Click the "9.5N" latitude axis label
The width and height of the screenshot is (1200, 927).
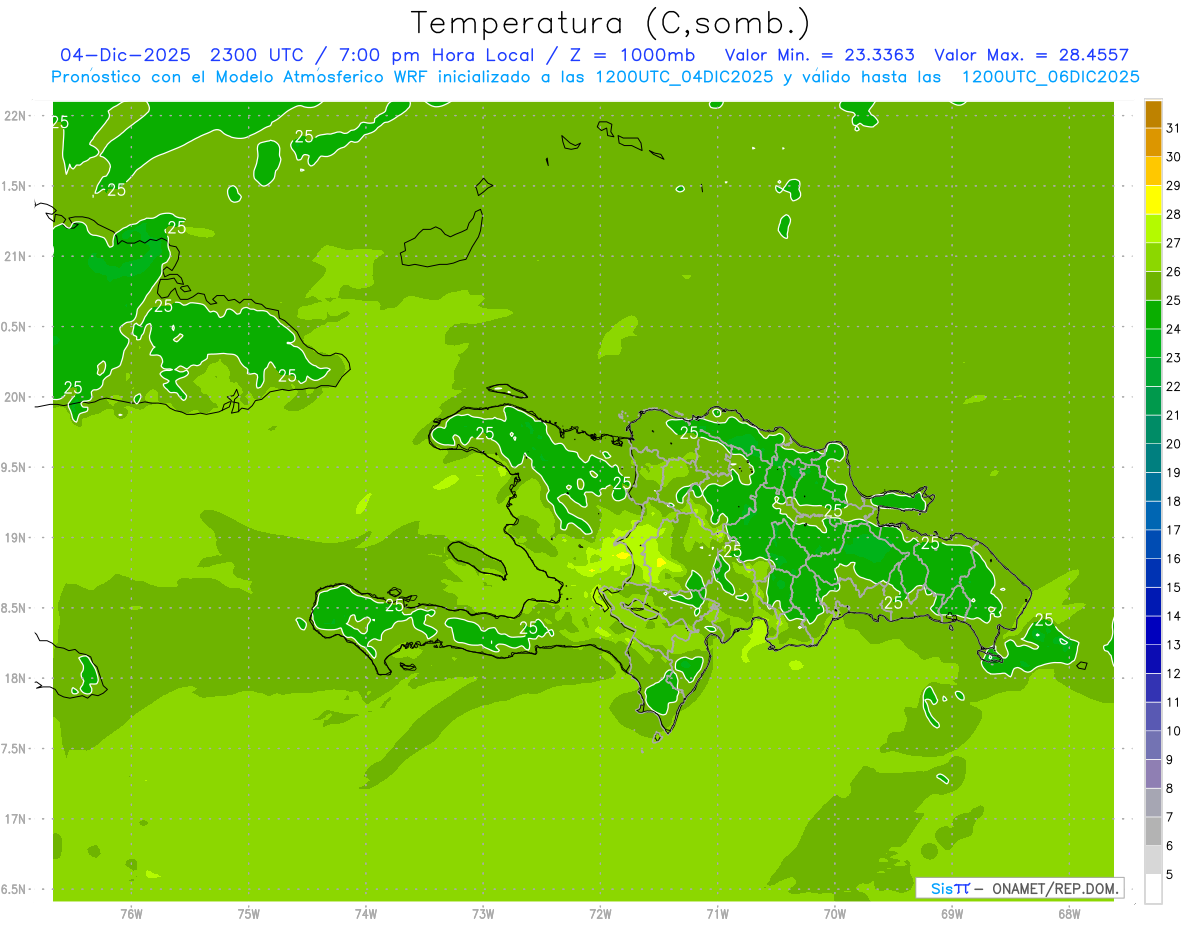click(x=15, y=467)
